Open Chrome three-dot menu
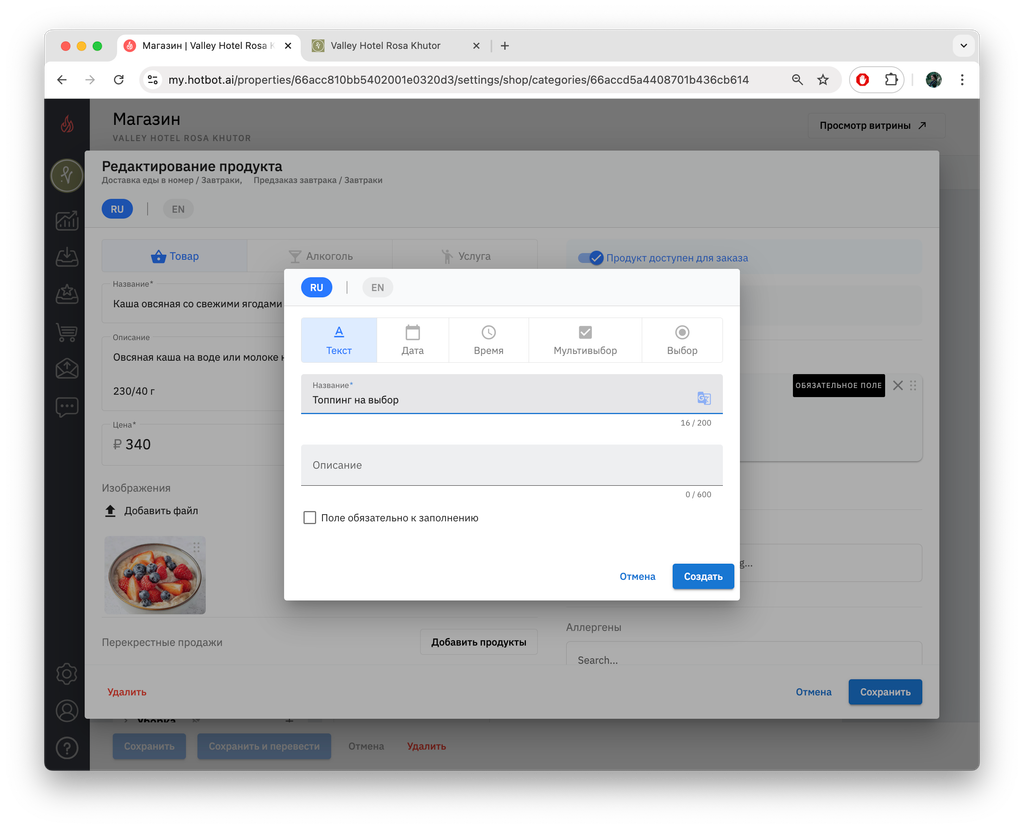The image size is (1024, 829). click(x=962, y=80)
